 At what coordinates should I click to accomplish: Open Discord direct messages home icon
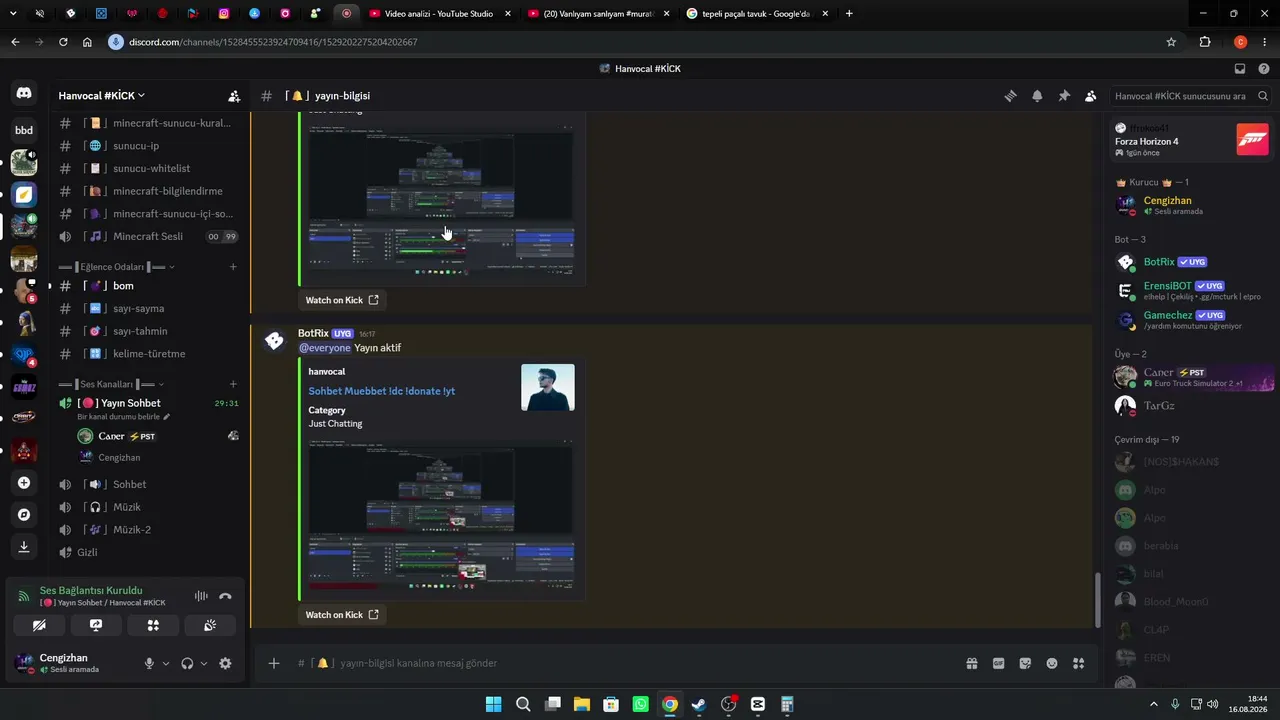coord(24,93)
